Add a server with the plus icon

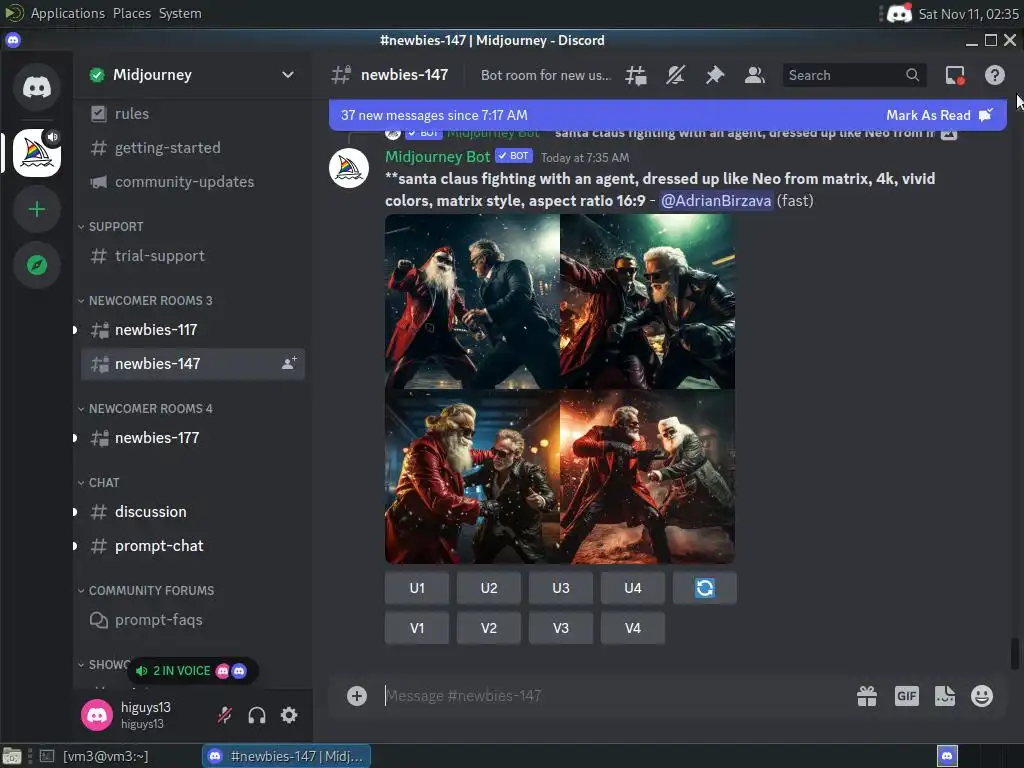click(37, 209)
